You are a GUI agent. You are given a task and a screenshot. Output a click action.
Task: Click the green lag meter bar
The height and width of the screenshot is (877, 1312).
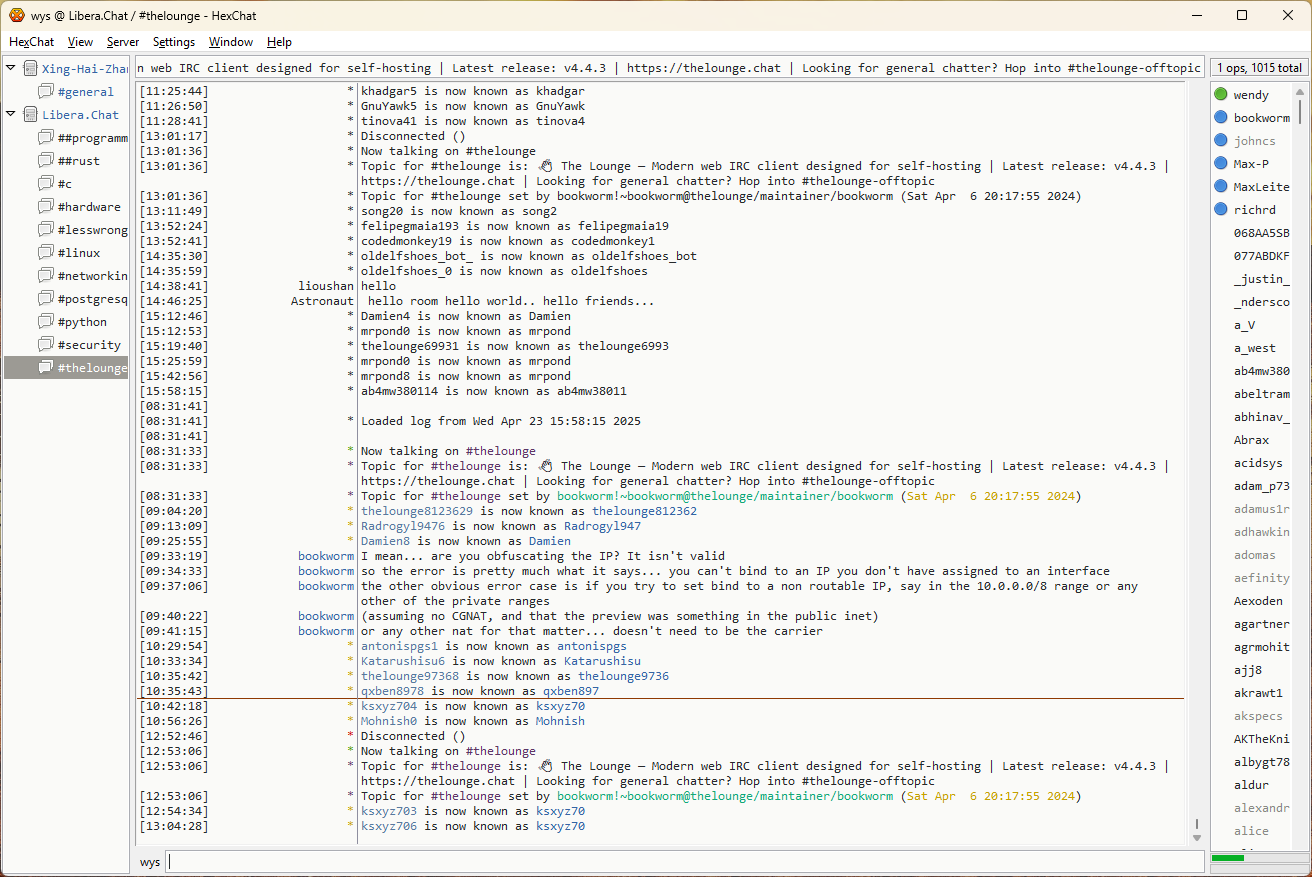[1228, 858]
